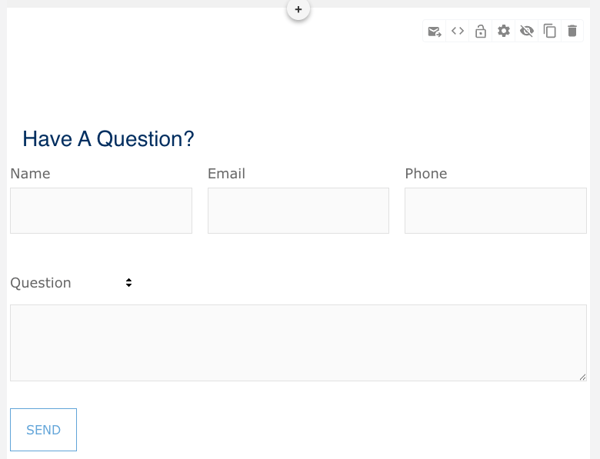Open the Question dropdown selector
Image resolution: width=600 pixels, height=459 pixels.
click(72, 283)
